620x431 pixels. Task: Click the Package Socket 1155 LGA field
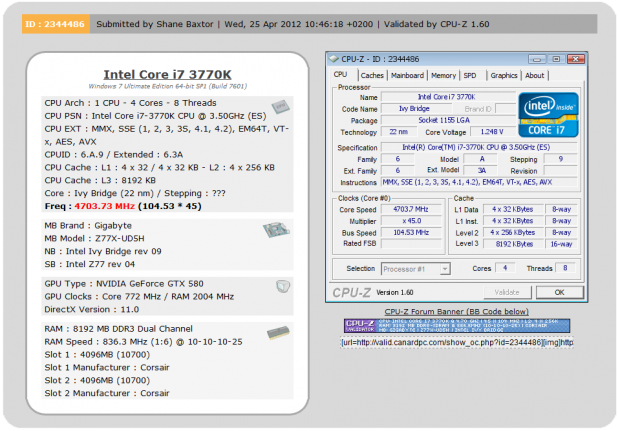pyautogui.click(x=448, y=120)
